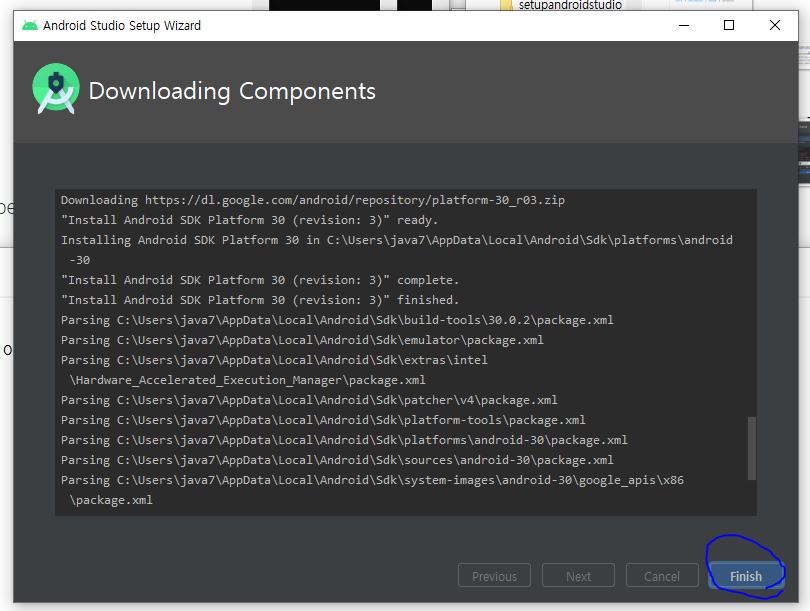Maximize the Setup Wizard window
The width and height of the screenshot is (810, 611).
click(x=729, y=25)
